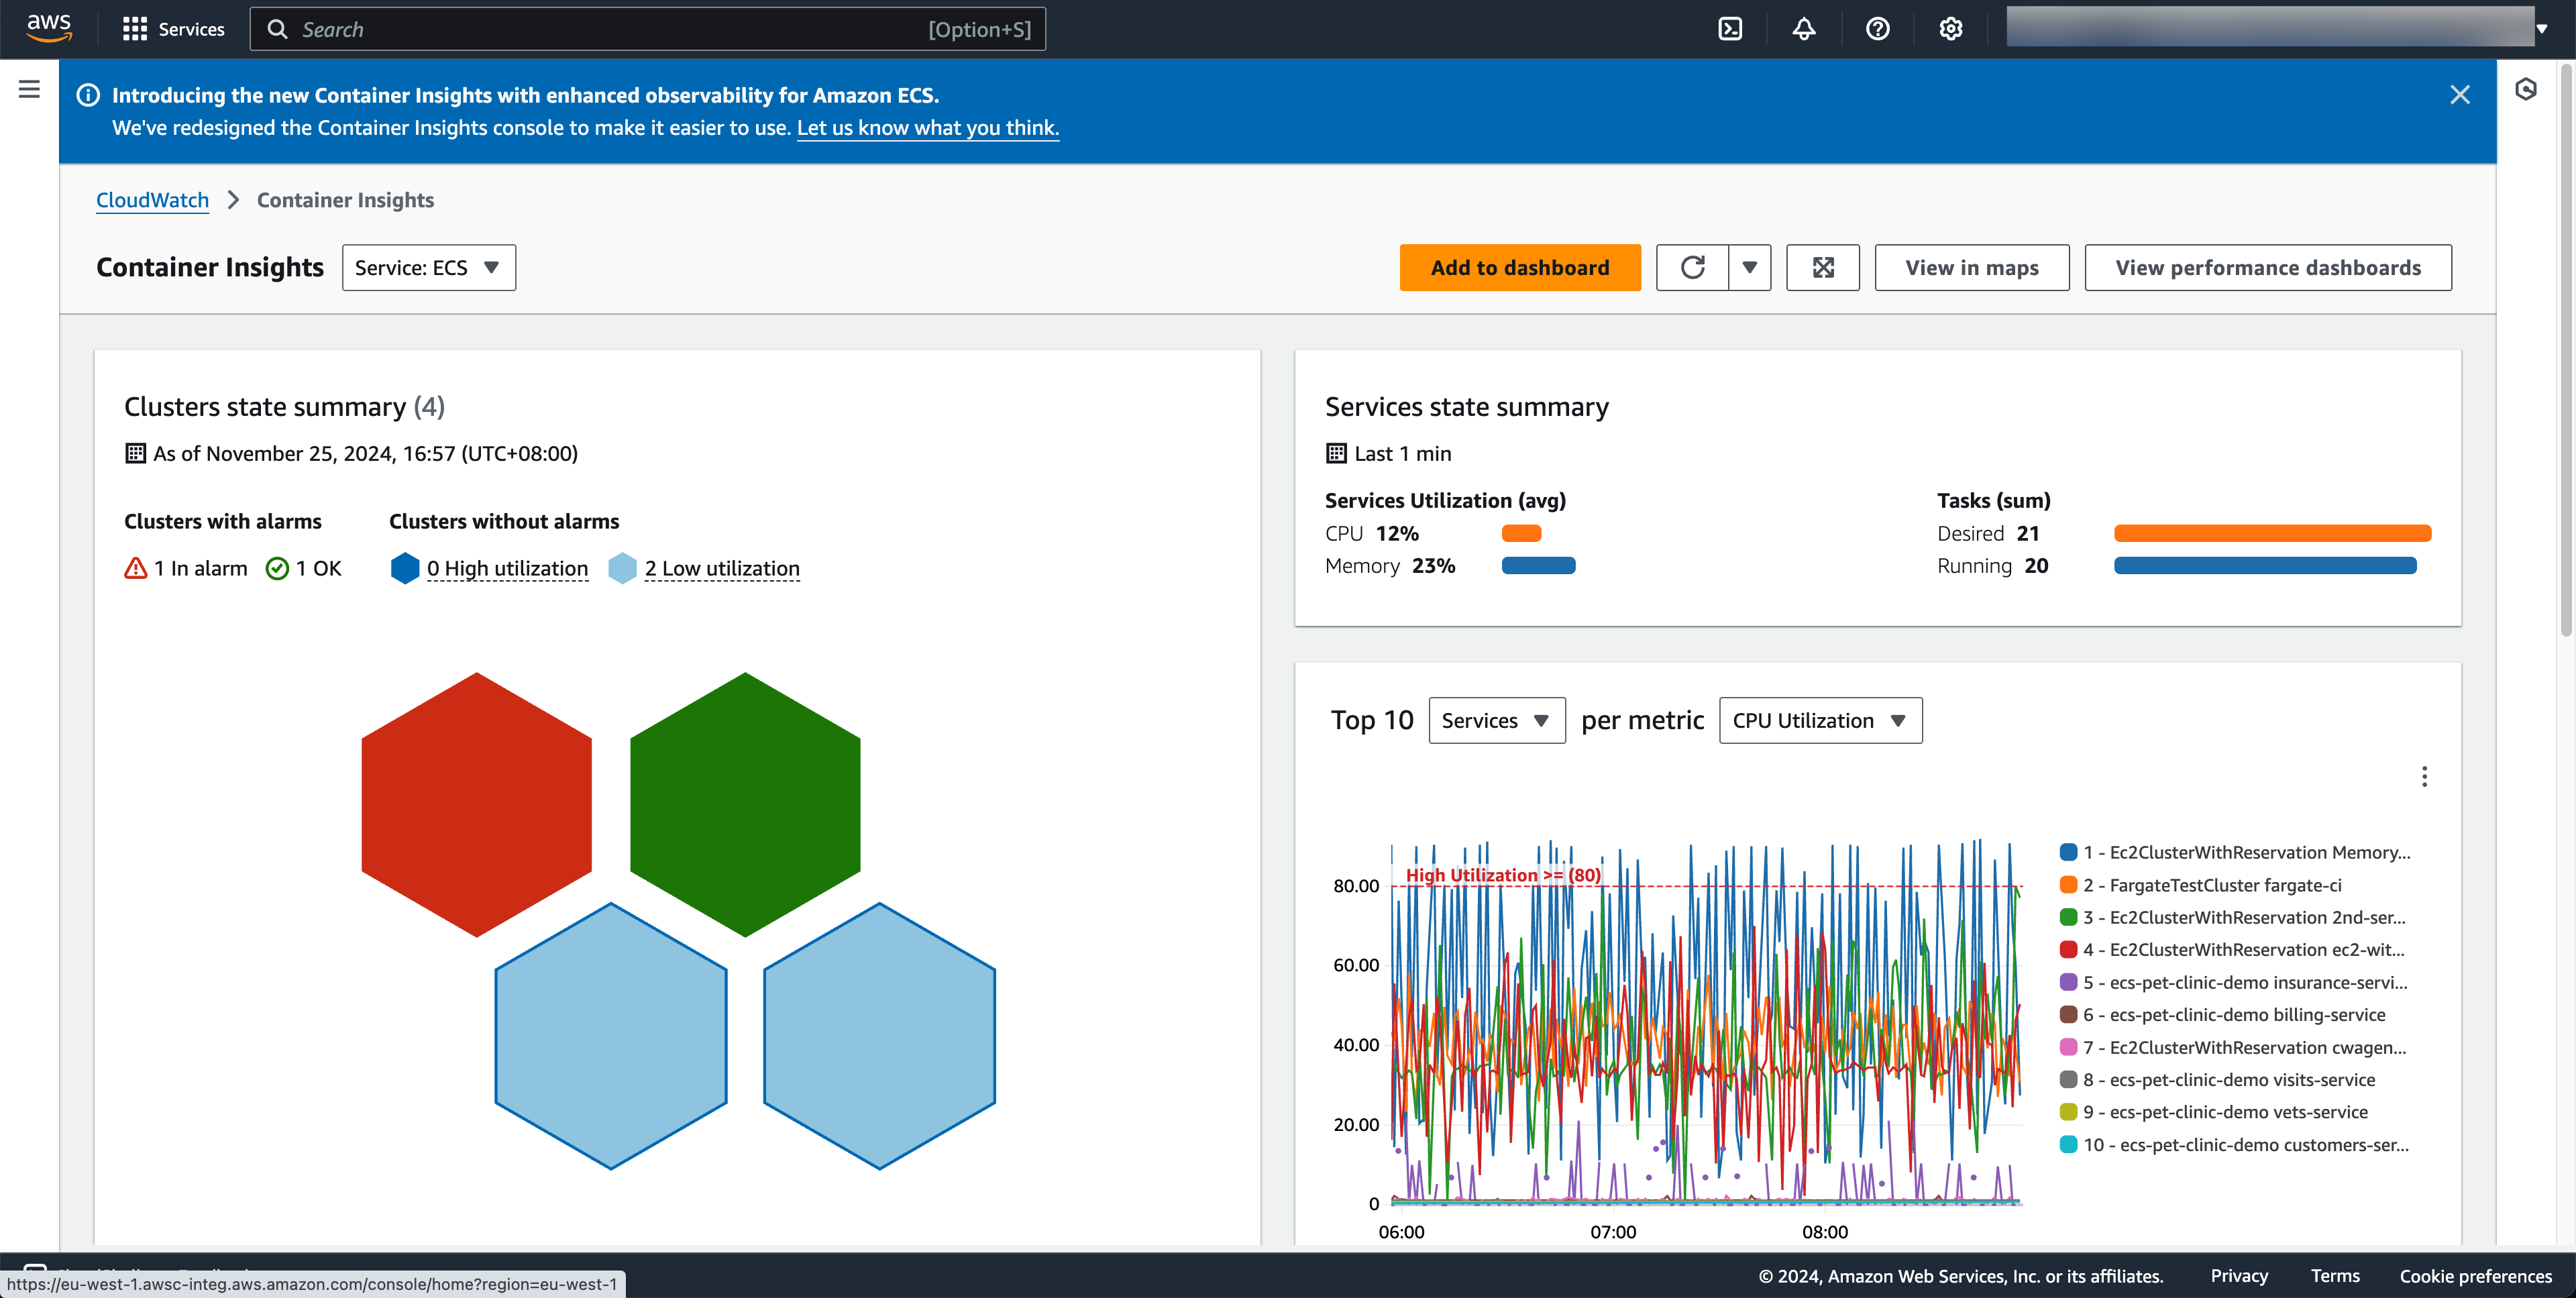
Task: Open the chart's three-dot options menu
Action: (x=2424, y=777)
